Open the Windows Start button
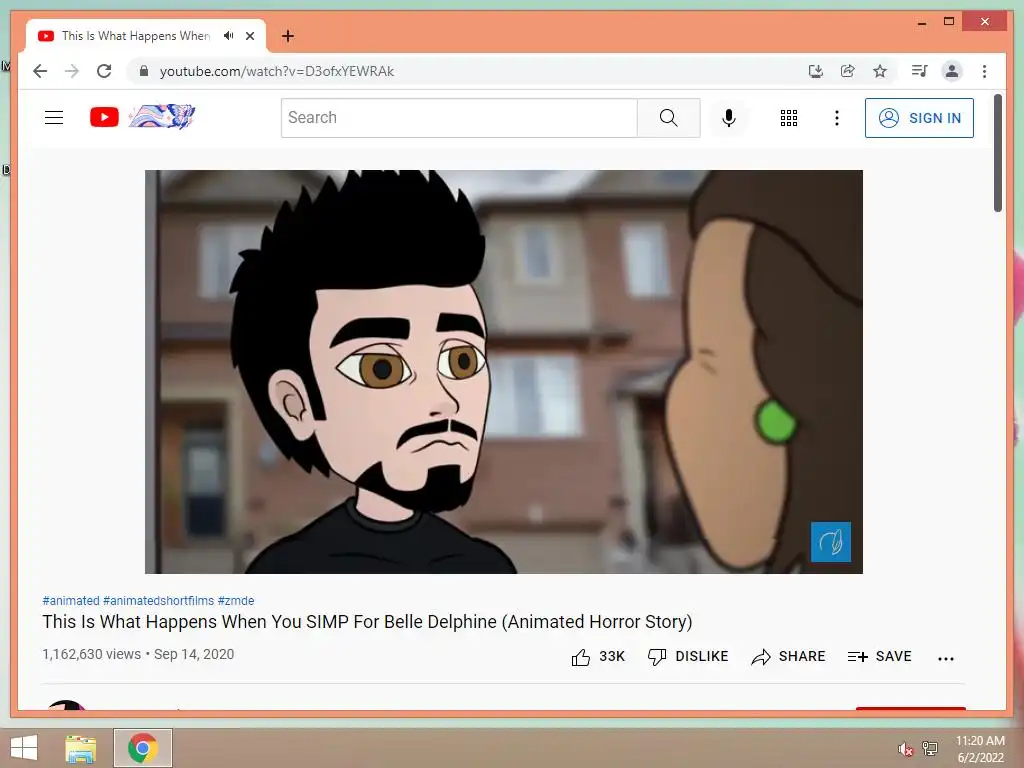This screenshot has height=768, width=1024. 24,748
